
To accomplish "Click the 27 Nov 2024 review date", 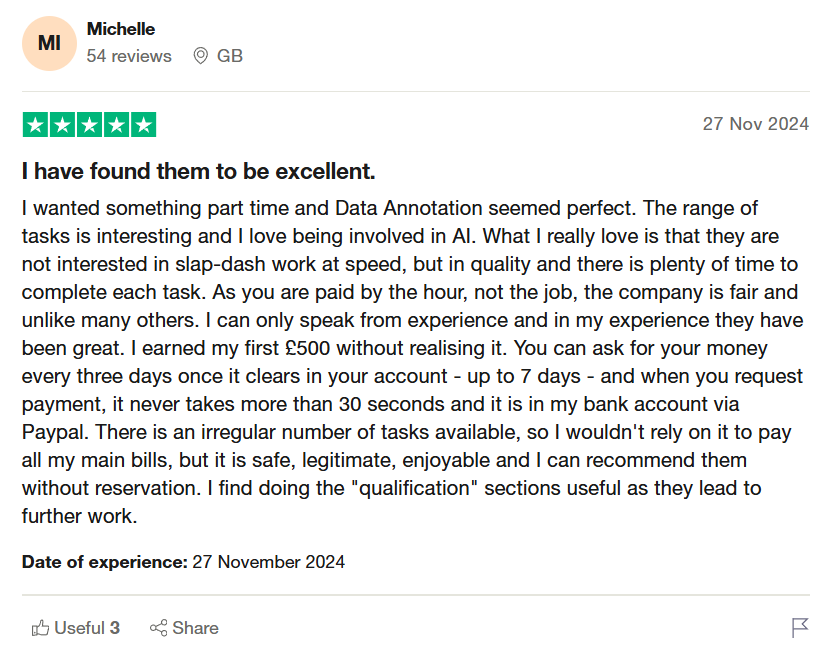I will pos(756,123).
